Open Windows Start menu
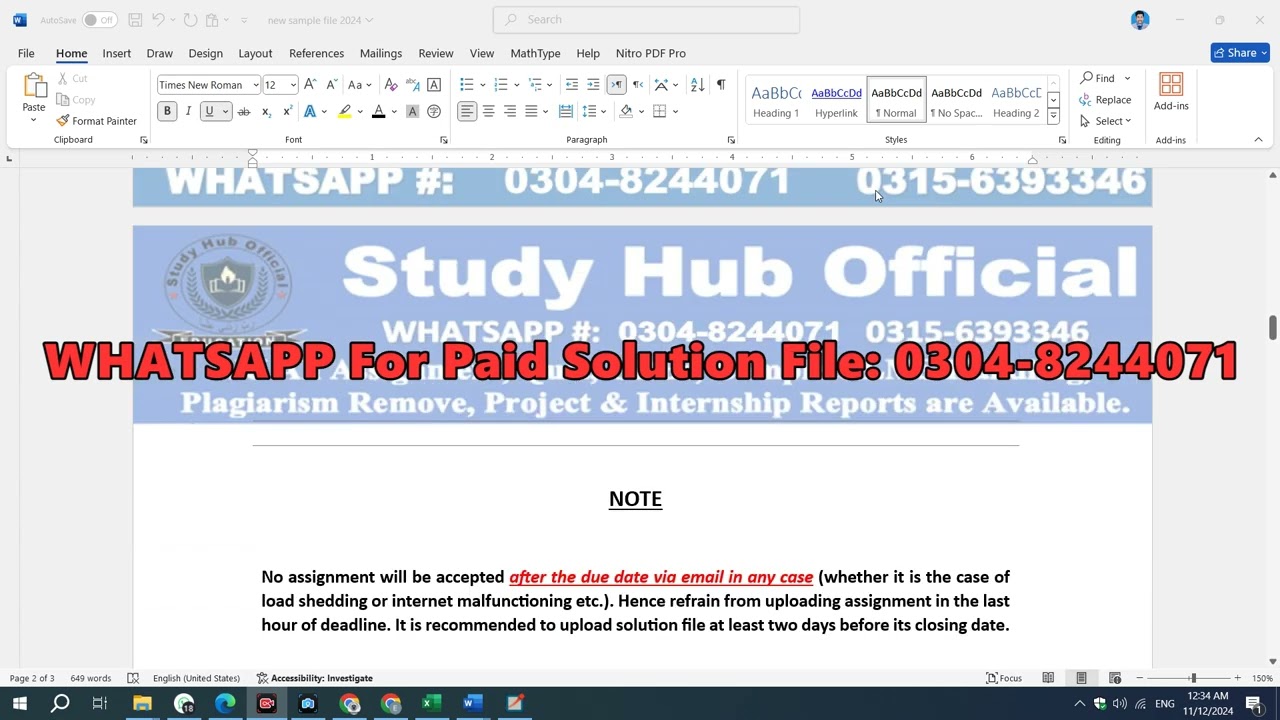Viewport: 1280px width, 720px height. pos(19,703)
